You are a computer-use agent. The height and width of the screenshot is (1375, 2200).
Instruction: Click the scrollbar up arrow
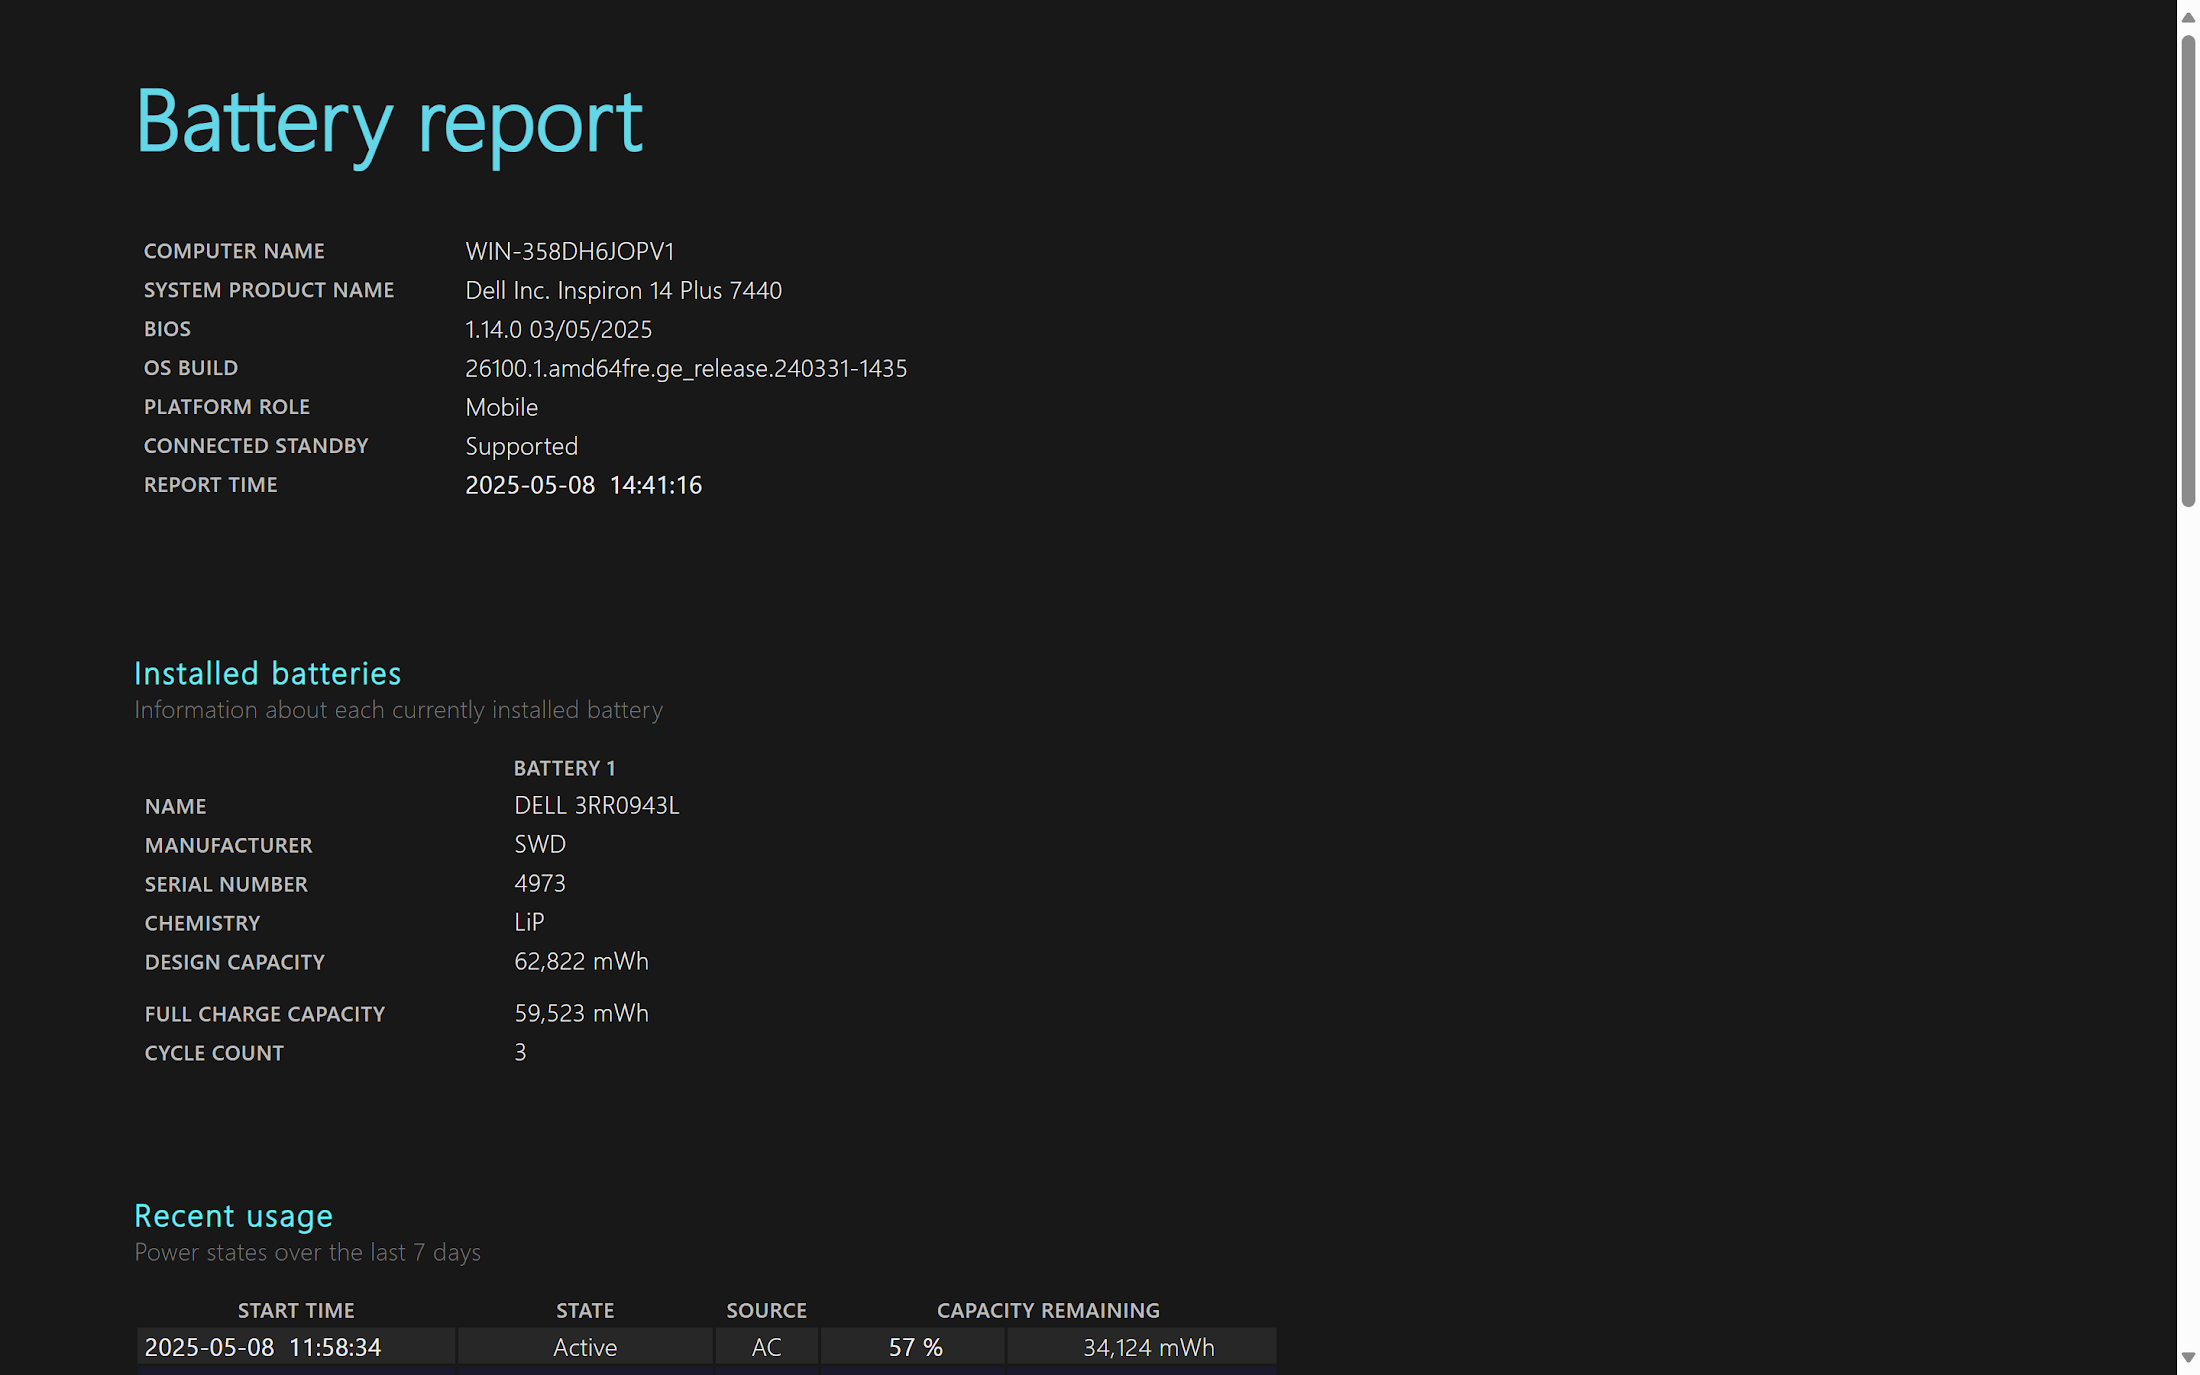(x=2188, y=17)
